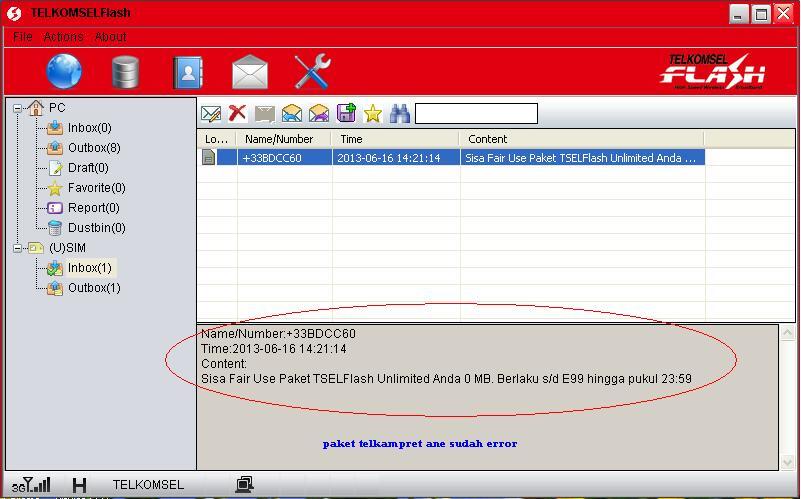The image size is (801, 499).
Task: Click the yellow star Favorite toolbar icon
Action: [373, 113]
